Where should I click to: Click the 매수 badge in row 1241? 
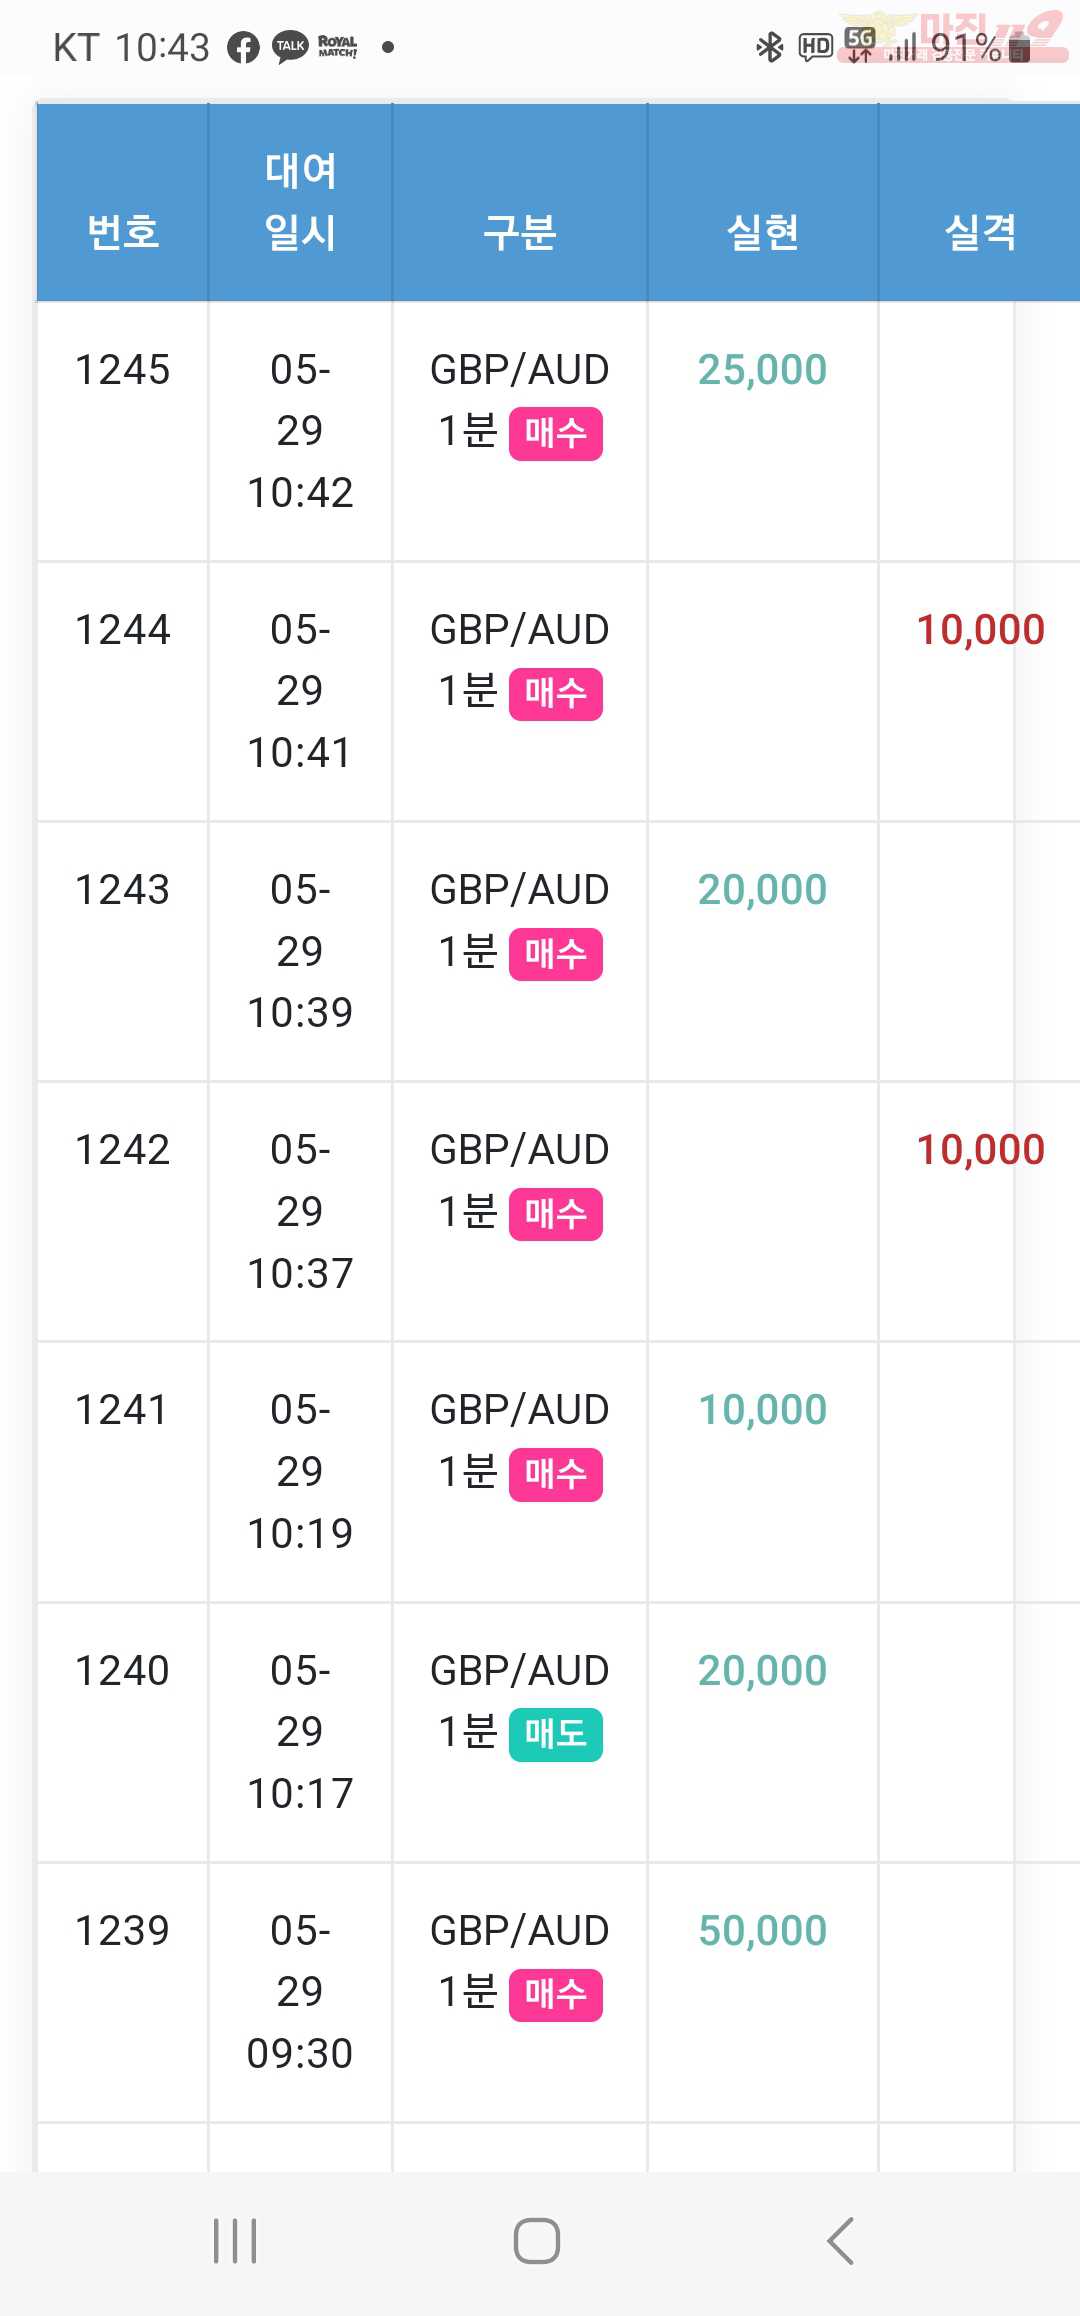click(x=556, y=1475)
